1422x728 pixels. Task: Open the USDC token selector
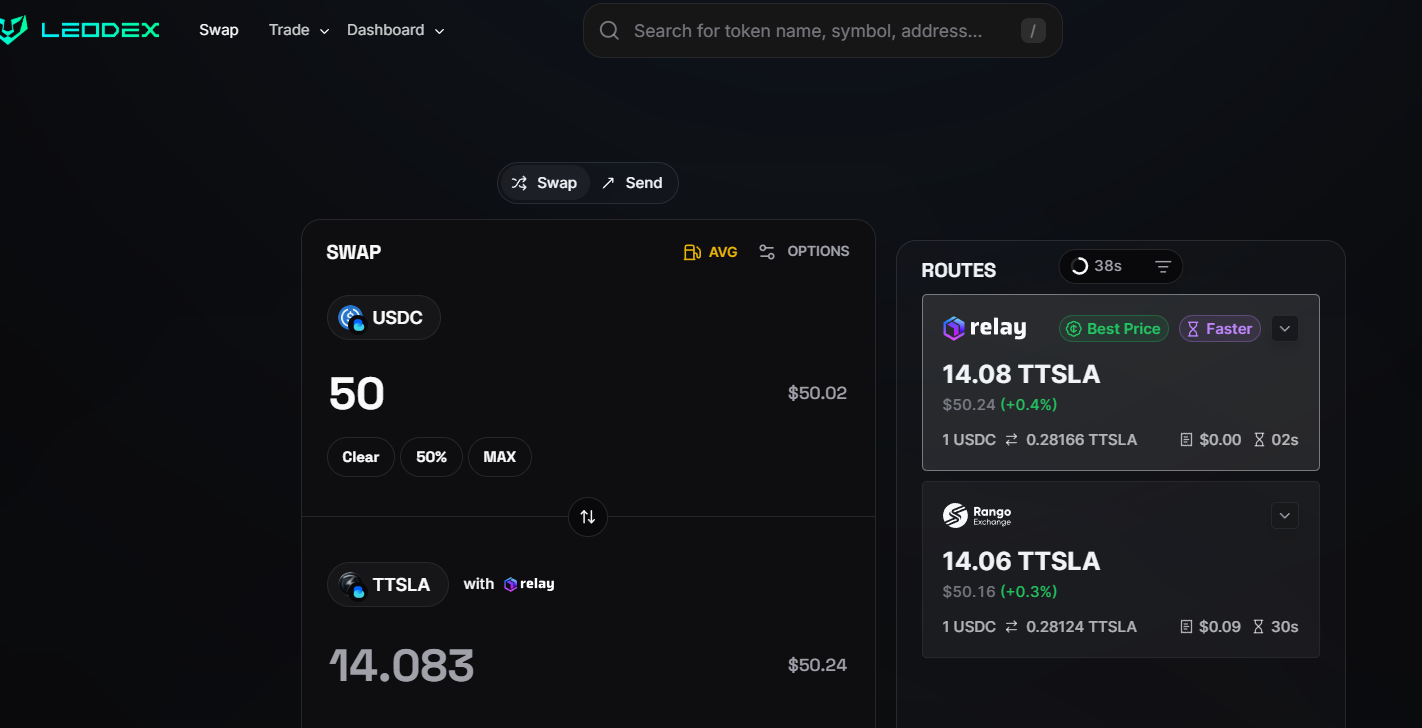(x=384, y=318)
